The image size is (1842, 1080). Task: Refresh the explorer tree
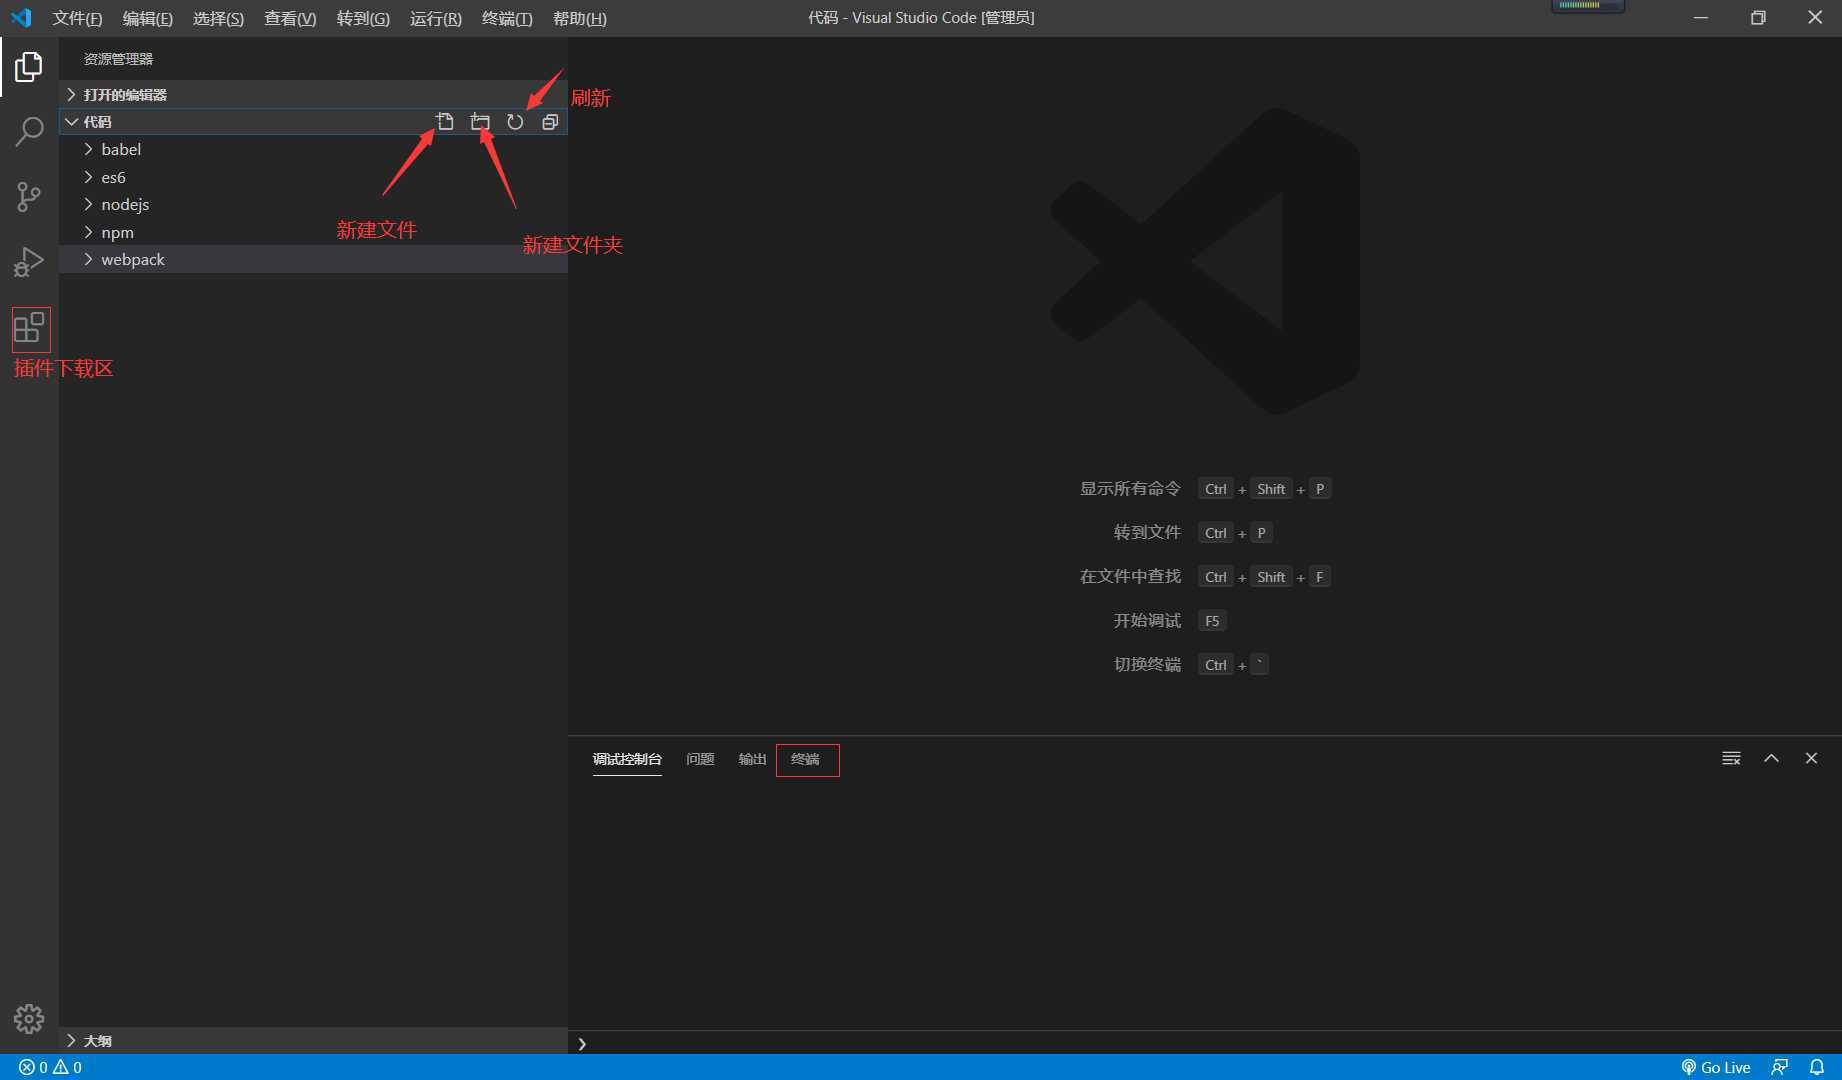[515, 122]
